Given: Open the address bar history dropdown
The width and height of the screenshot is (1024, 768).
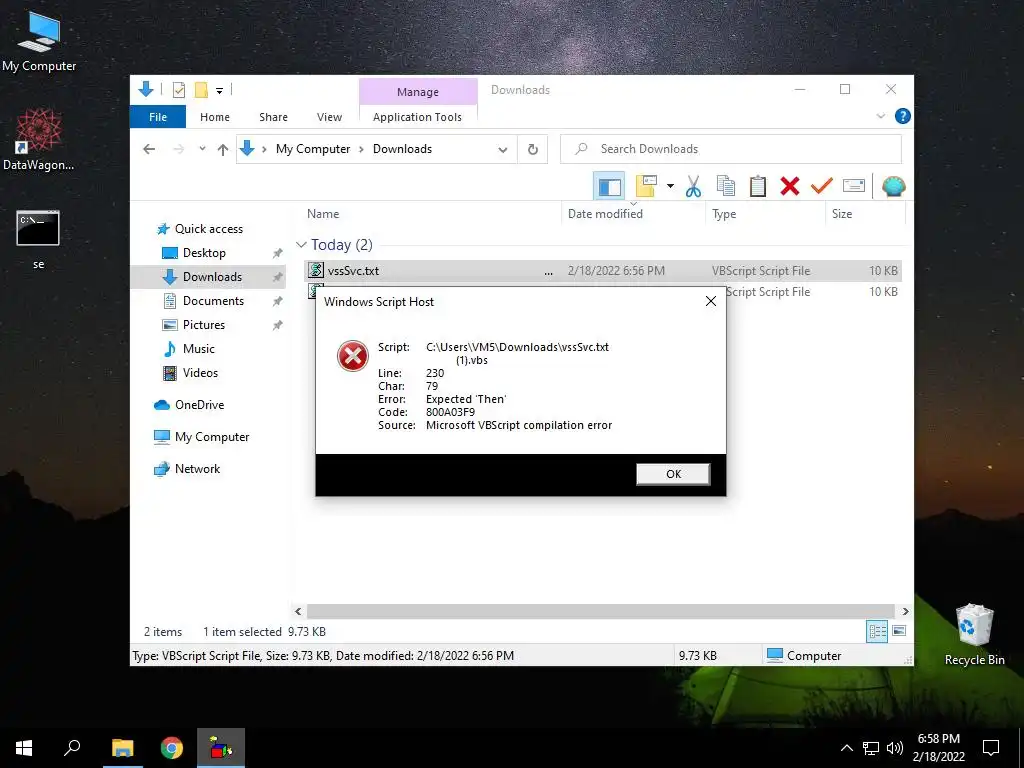Looking at the screenshot, I should pos(503,150).
